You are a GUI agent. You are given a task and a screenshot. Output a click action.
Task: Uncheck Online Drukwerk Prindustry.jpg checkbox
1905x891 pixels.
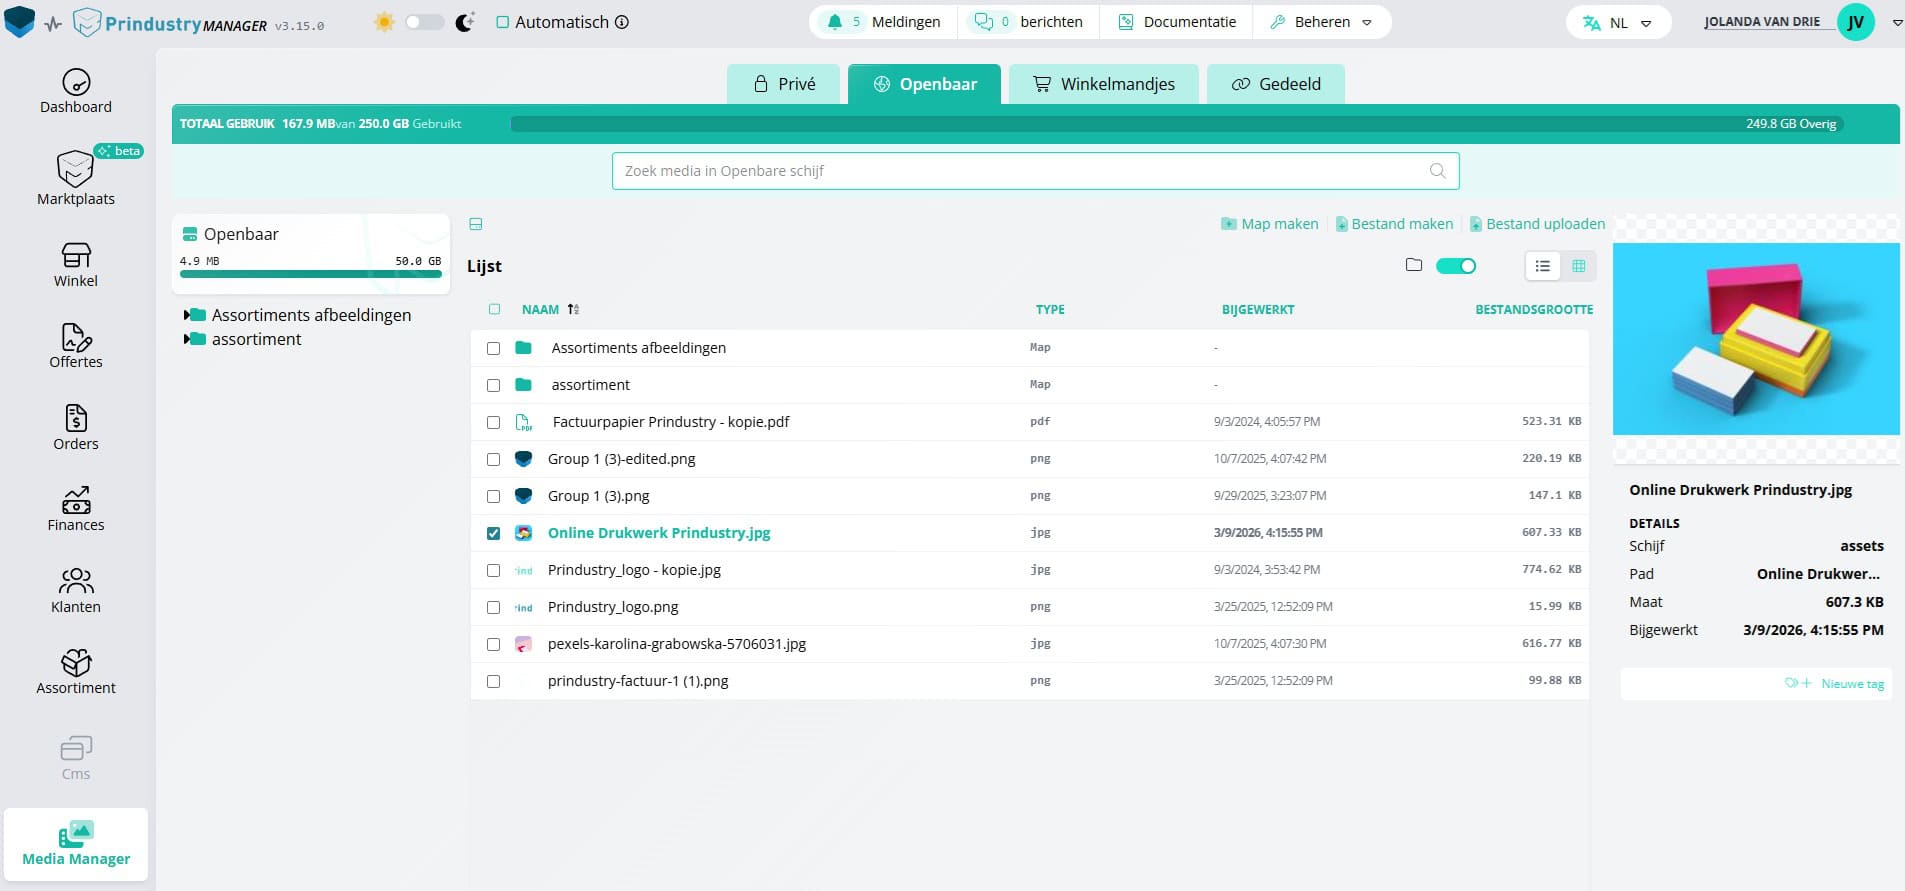493,534
